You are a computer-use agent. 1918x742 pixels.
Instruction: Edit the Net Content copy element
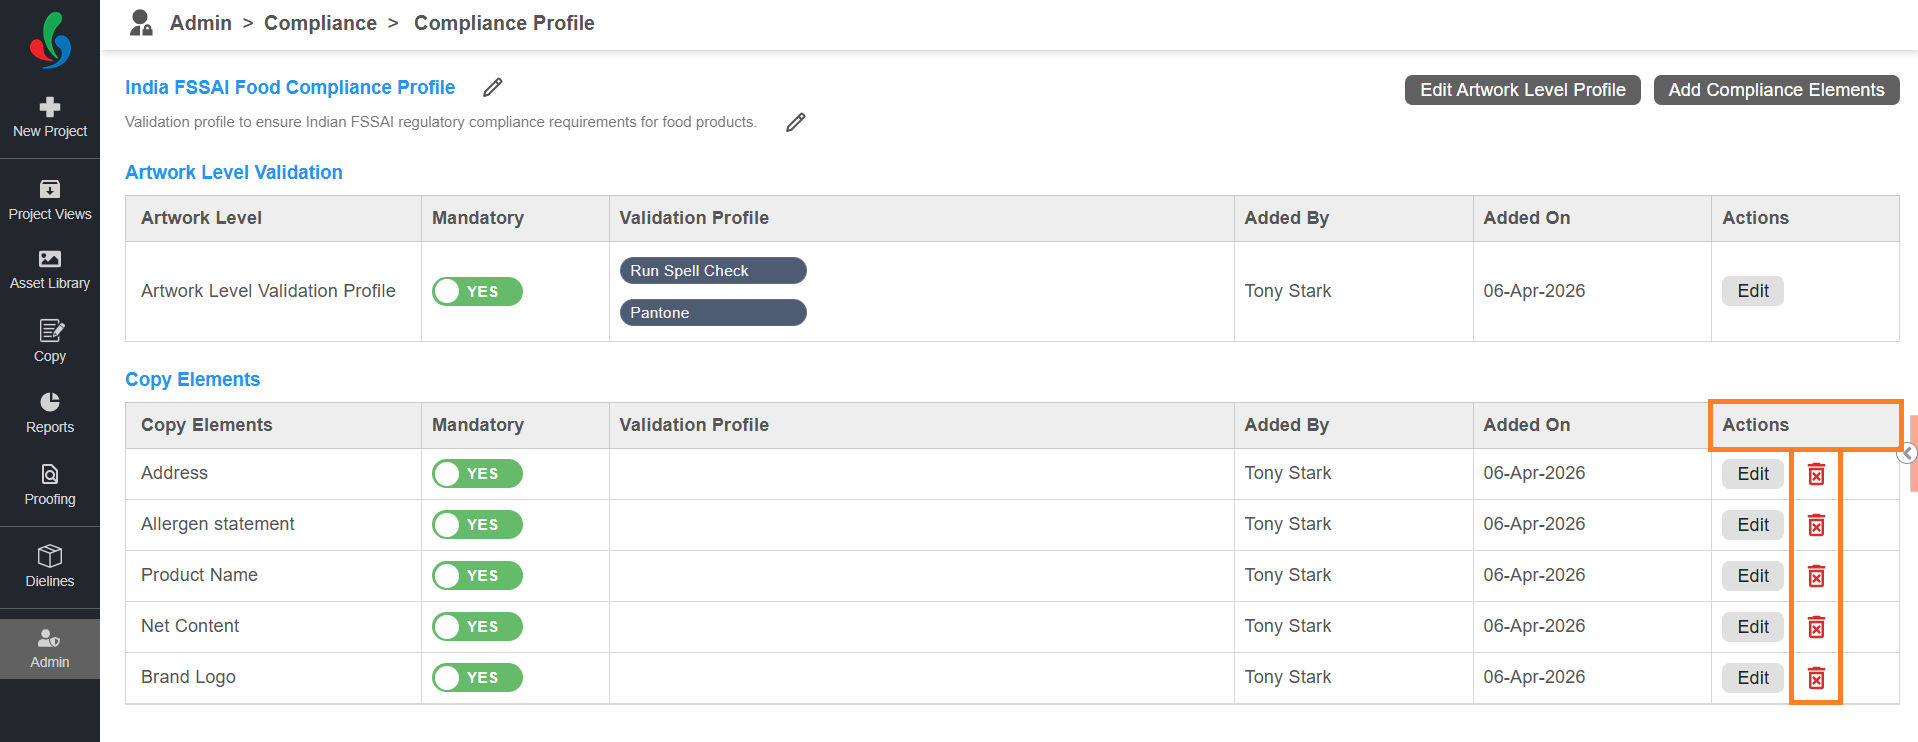1752,627
